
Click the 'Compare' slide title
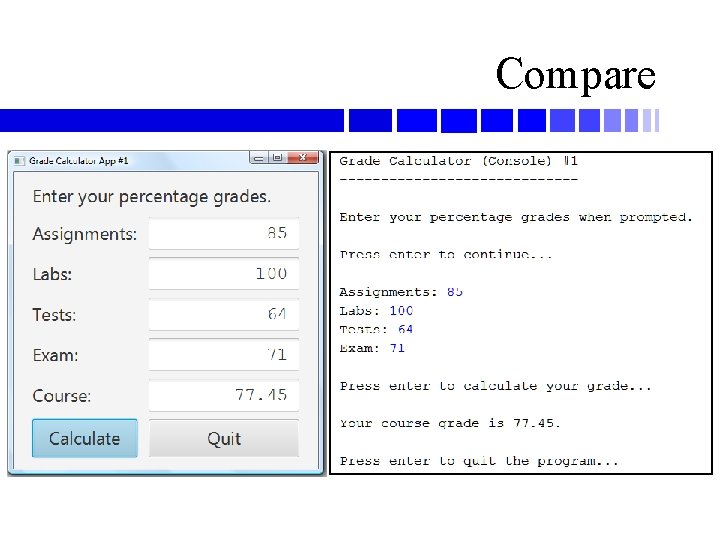[576, 75]
